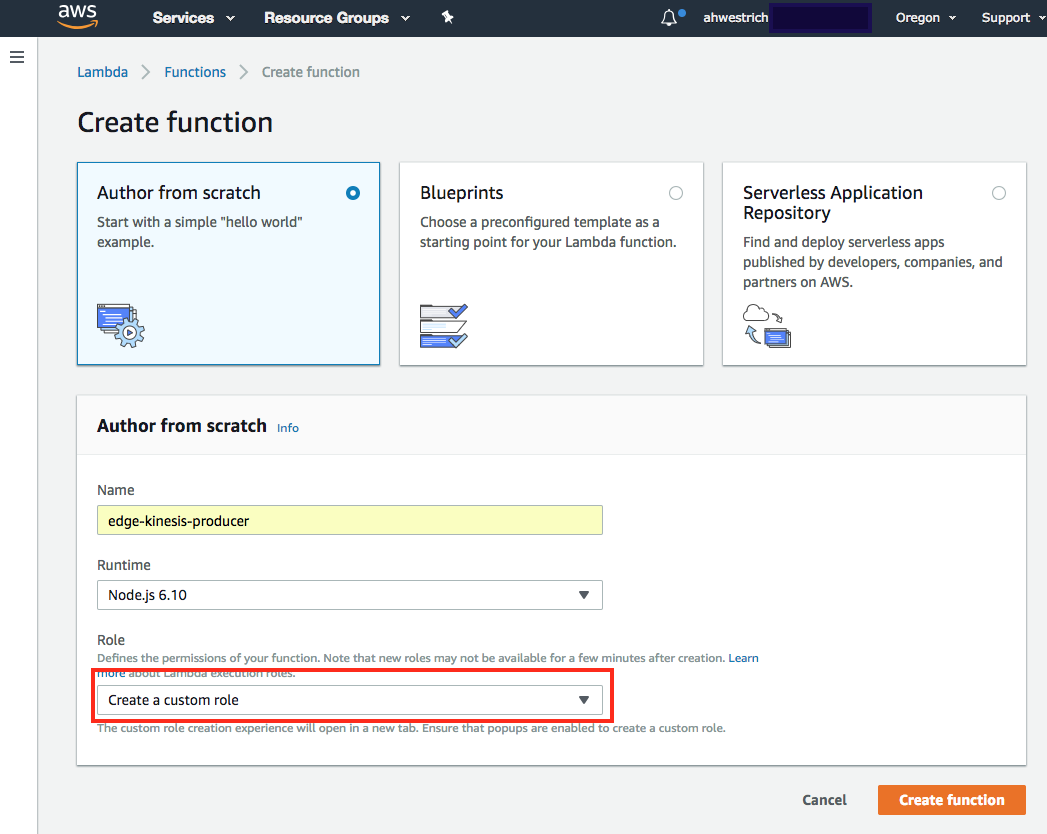
Task: Click the Create function breadcrumb text
Action: pos(310,72)
